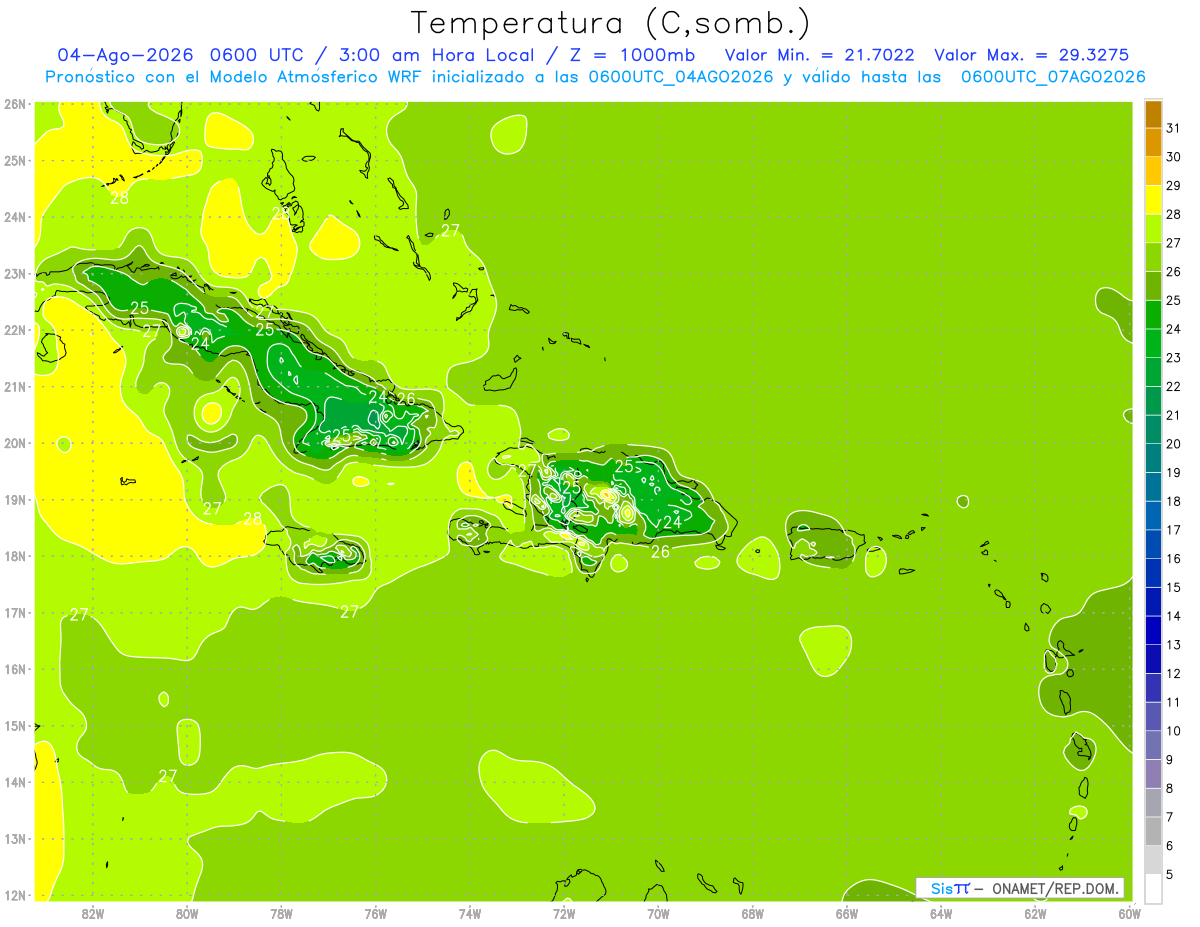
Task: Select the dark blue legend swatch between 13 and 14
Action: pyautogui.click(x=1153, y=630)
